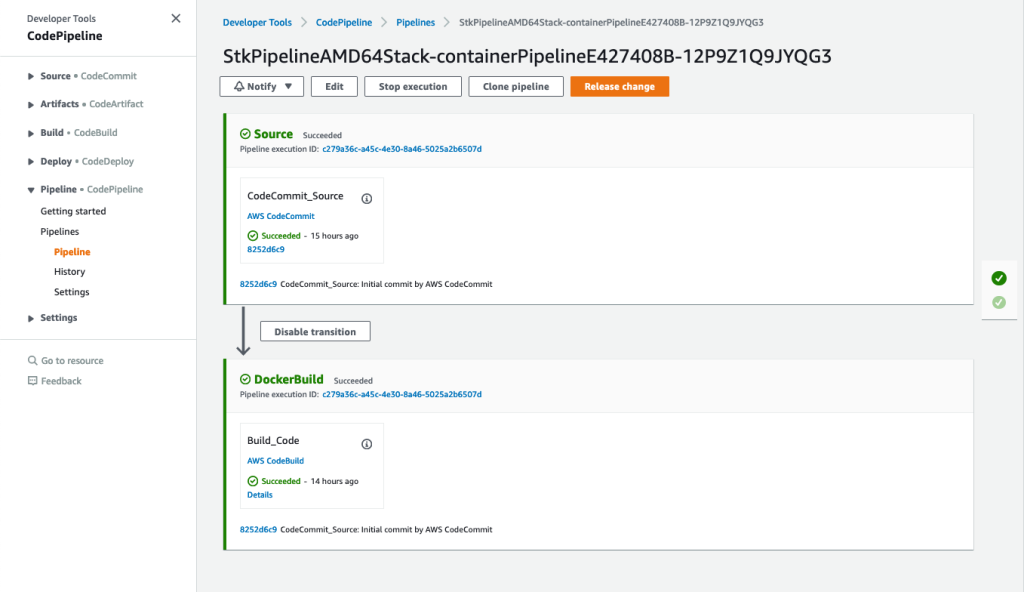This screenshot has height=592, width=1024.
Task: Select Pipelines in the breadcrumb trail
Action: point(415,21)
